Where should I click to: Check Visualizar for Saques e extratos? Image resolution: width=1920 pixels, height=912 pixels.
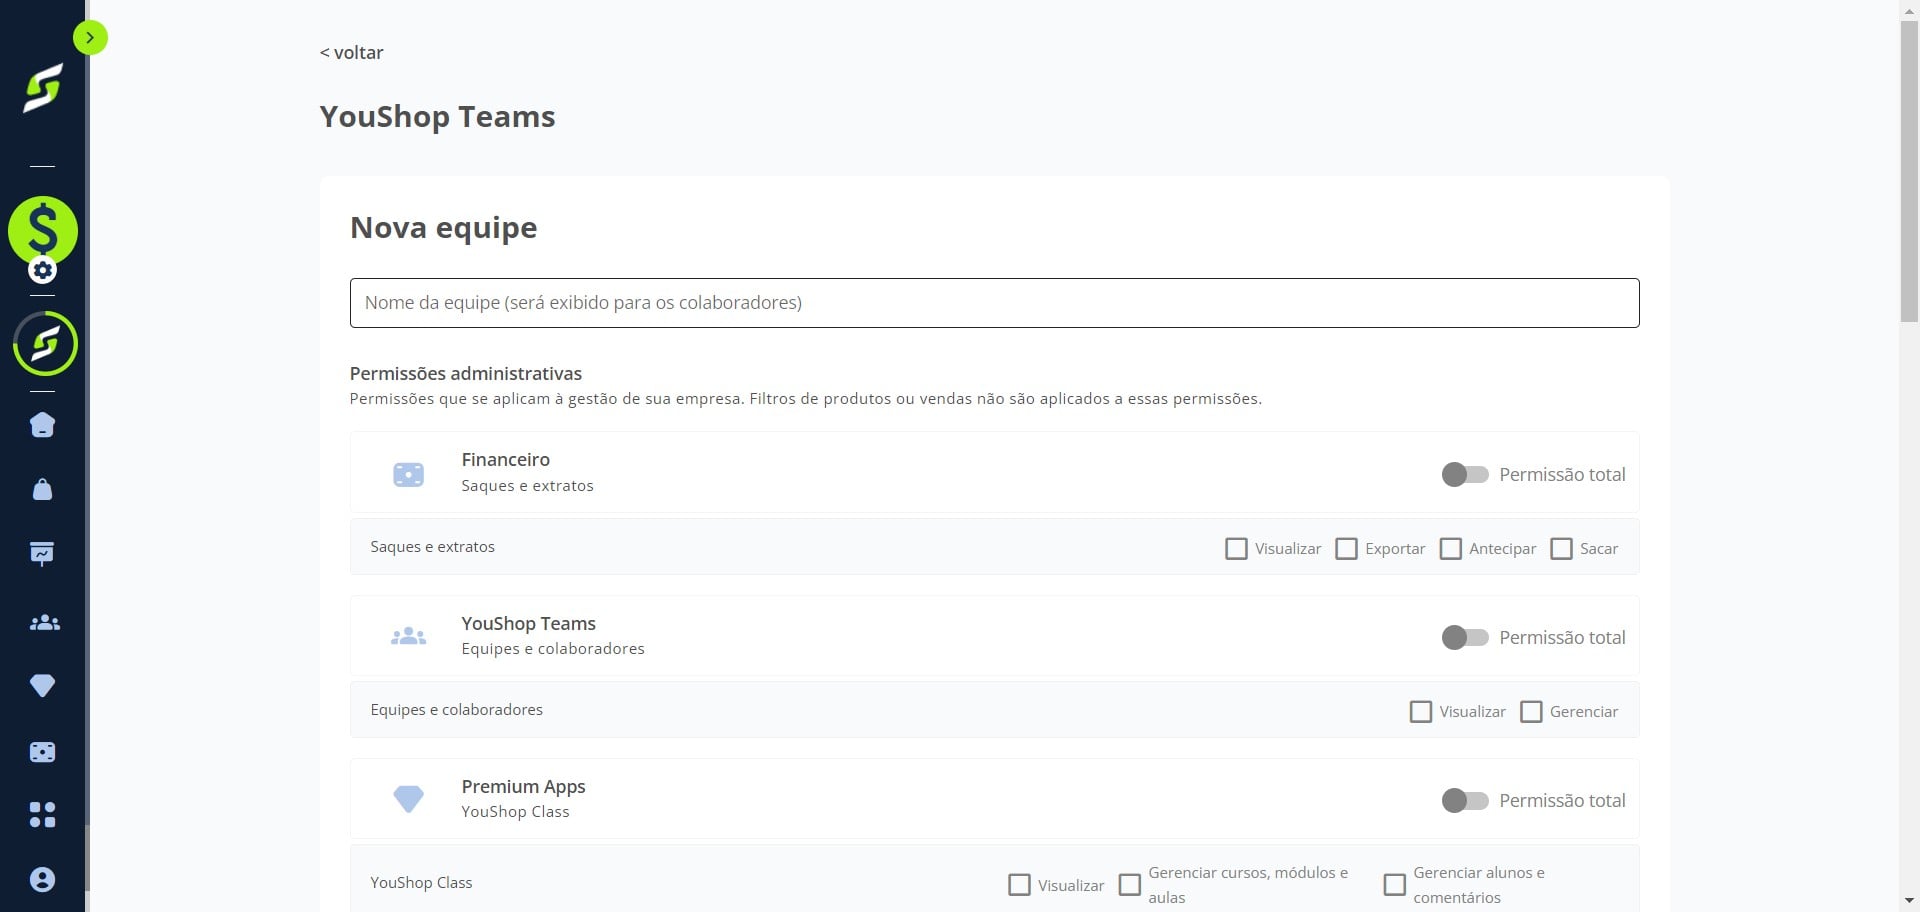tap(1236, 549)
